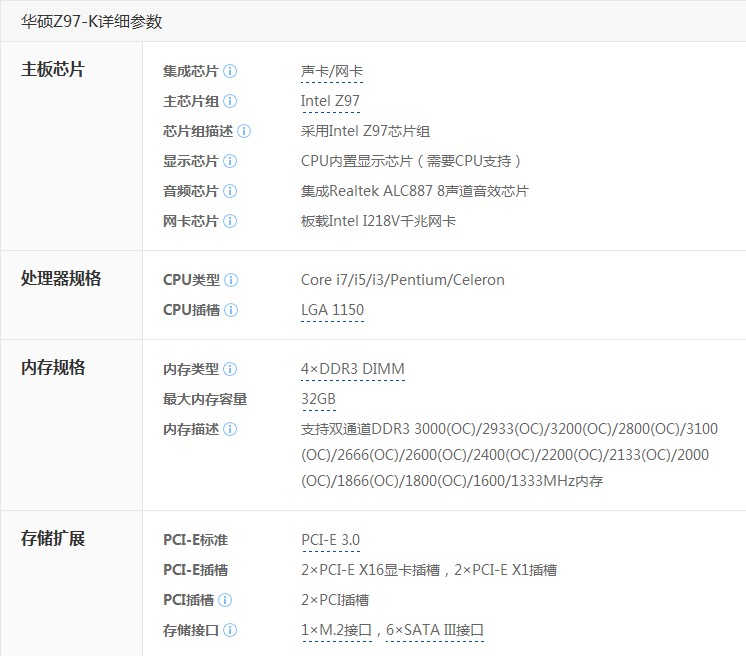This screenshot has height=656, width=746.
Task: Click info icon next to 存储接口
Action: [x=230, y=631]
